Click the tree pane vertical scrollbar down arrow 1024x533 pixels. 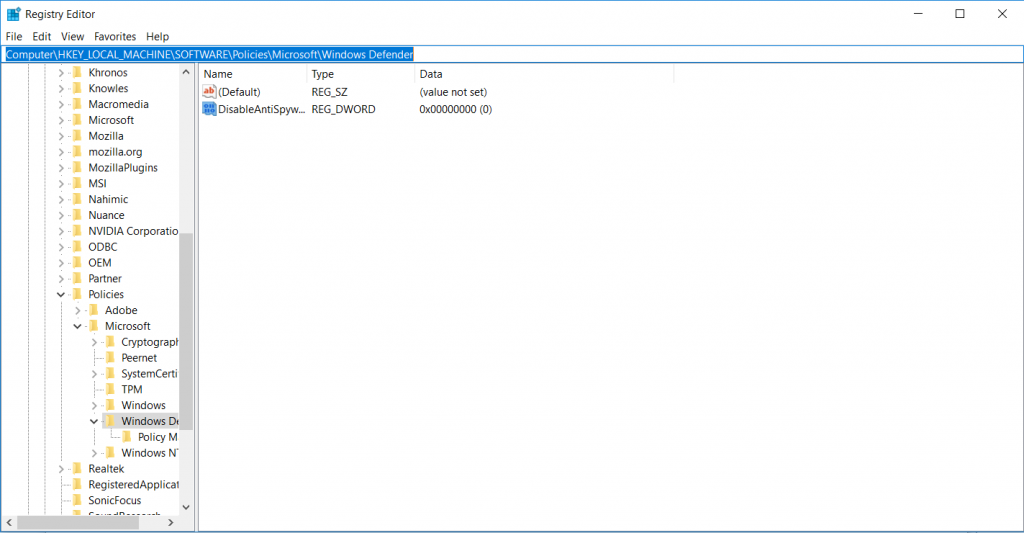click(x=186, y=508)
